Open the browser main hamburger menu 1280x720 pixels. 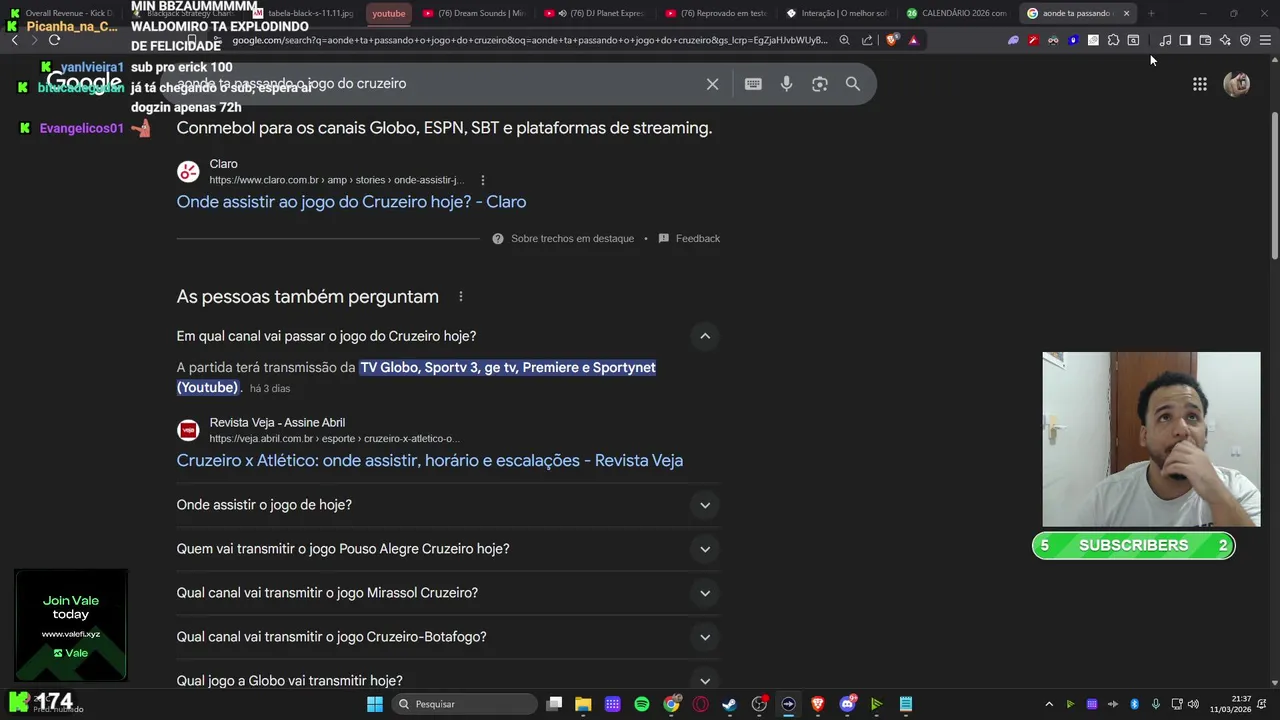1265,40
